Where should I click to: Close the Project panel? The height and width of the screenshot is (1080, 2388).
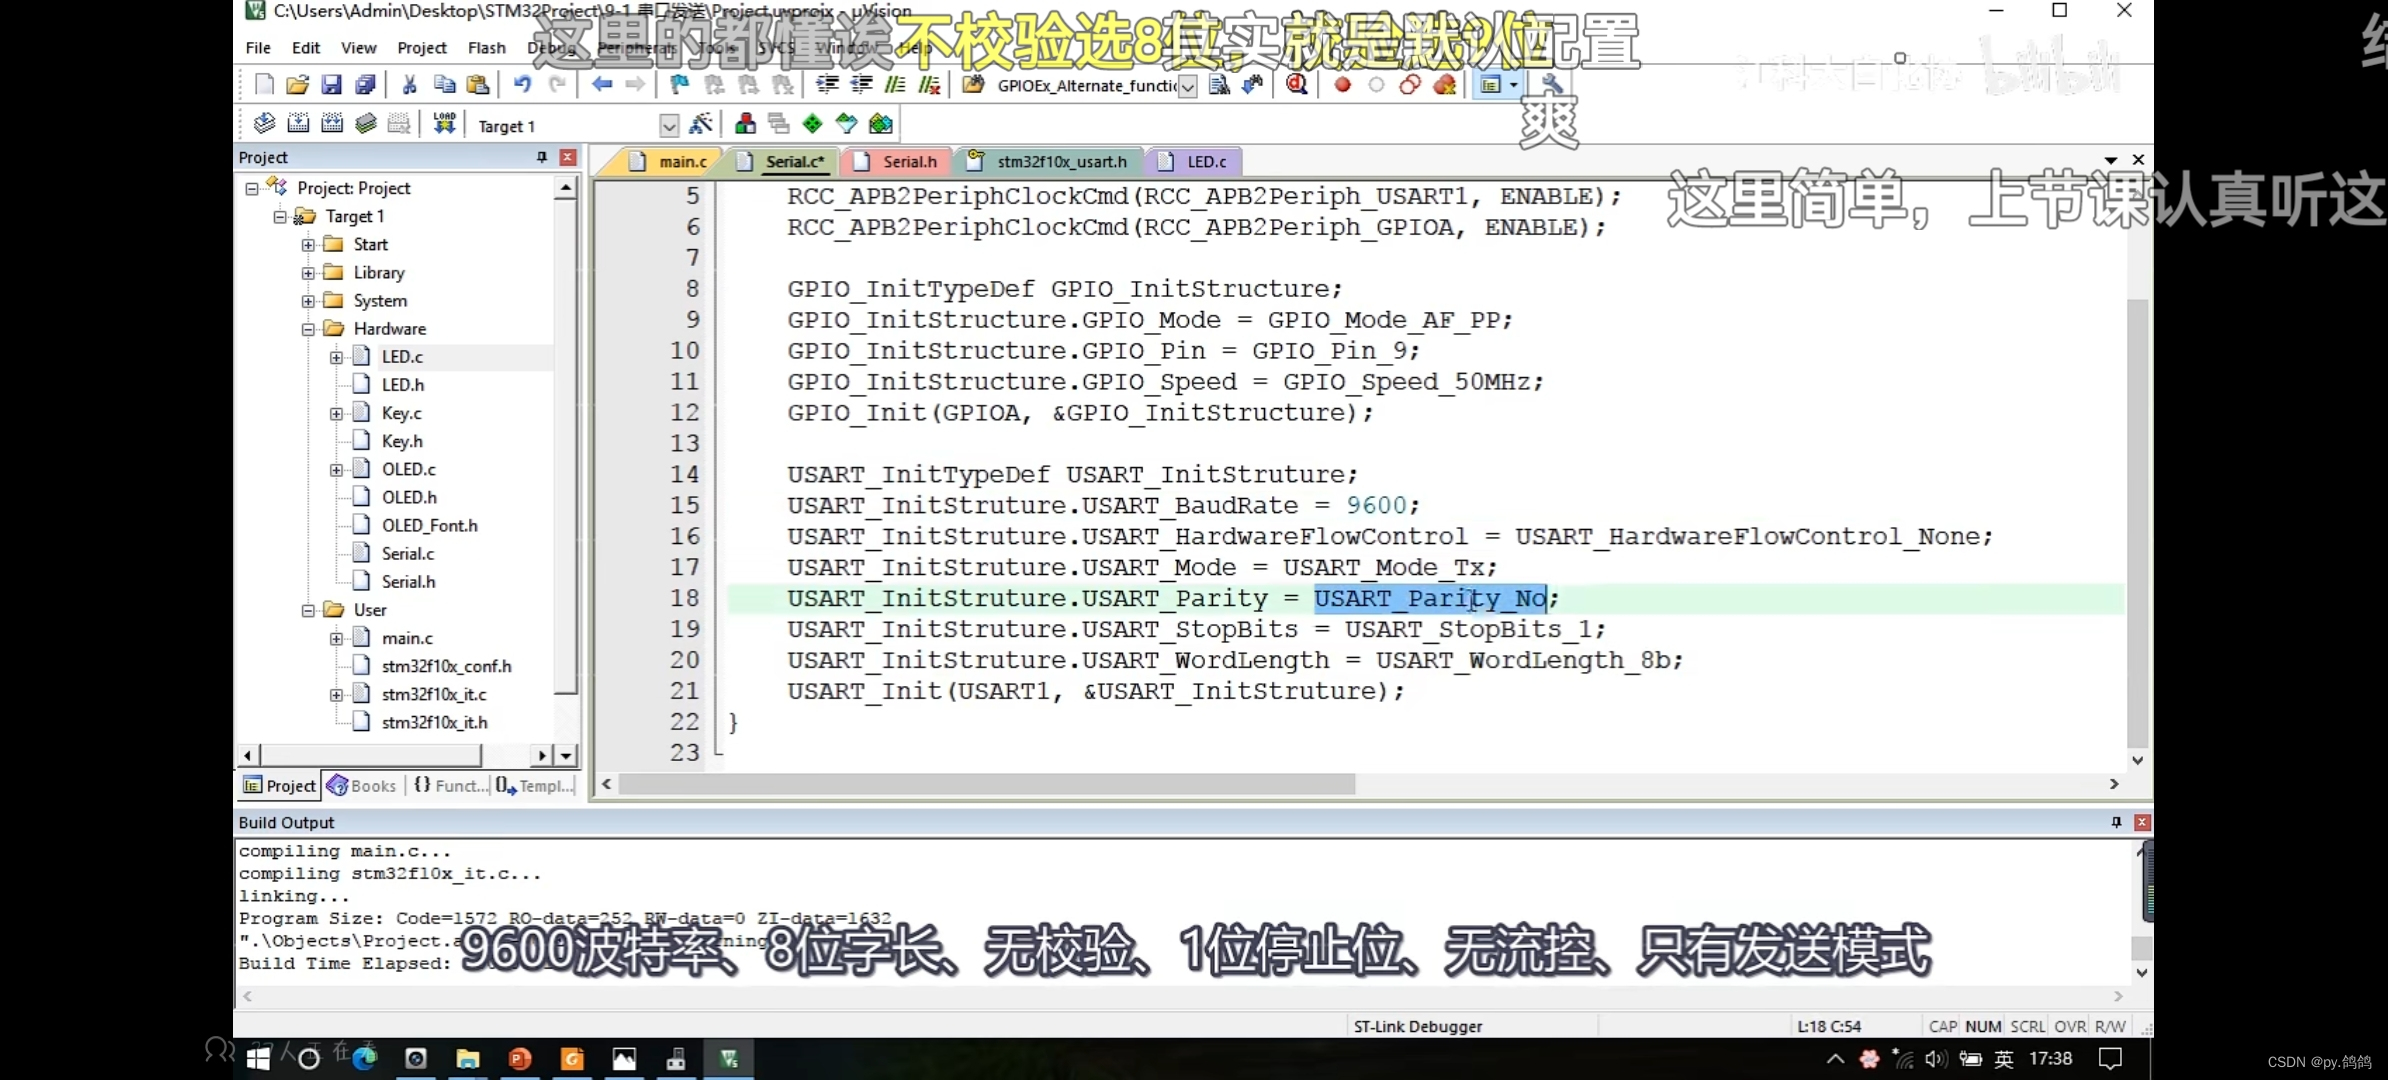(x=568, y=157)
